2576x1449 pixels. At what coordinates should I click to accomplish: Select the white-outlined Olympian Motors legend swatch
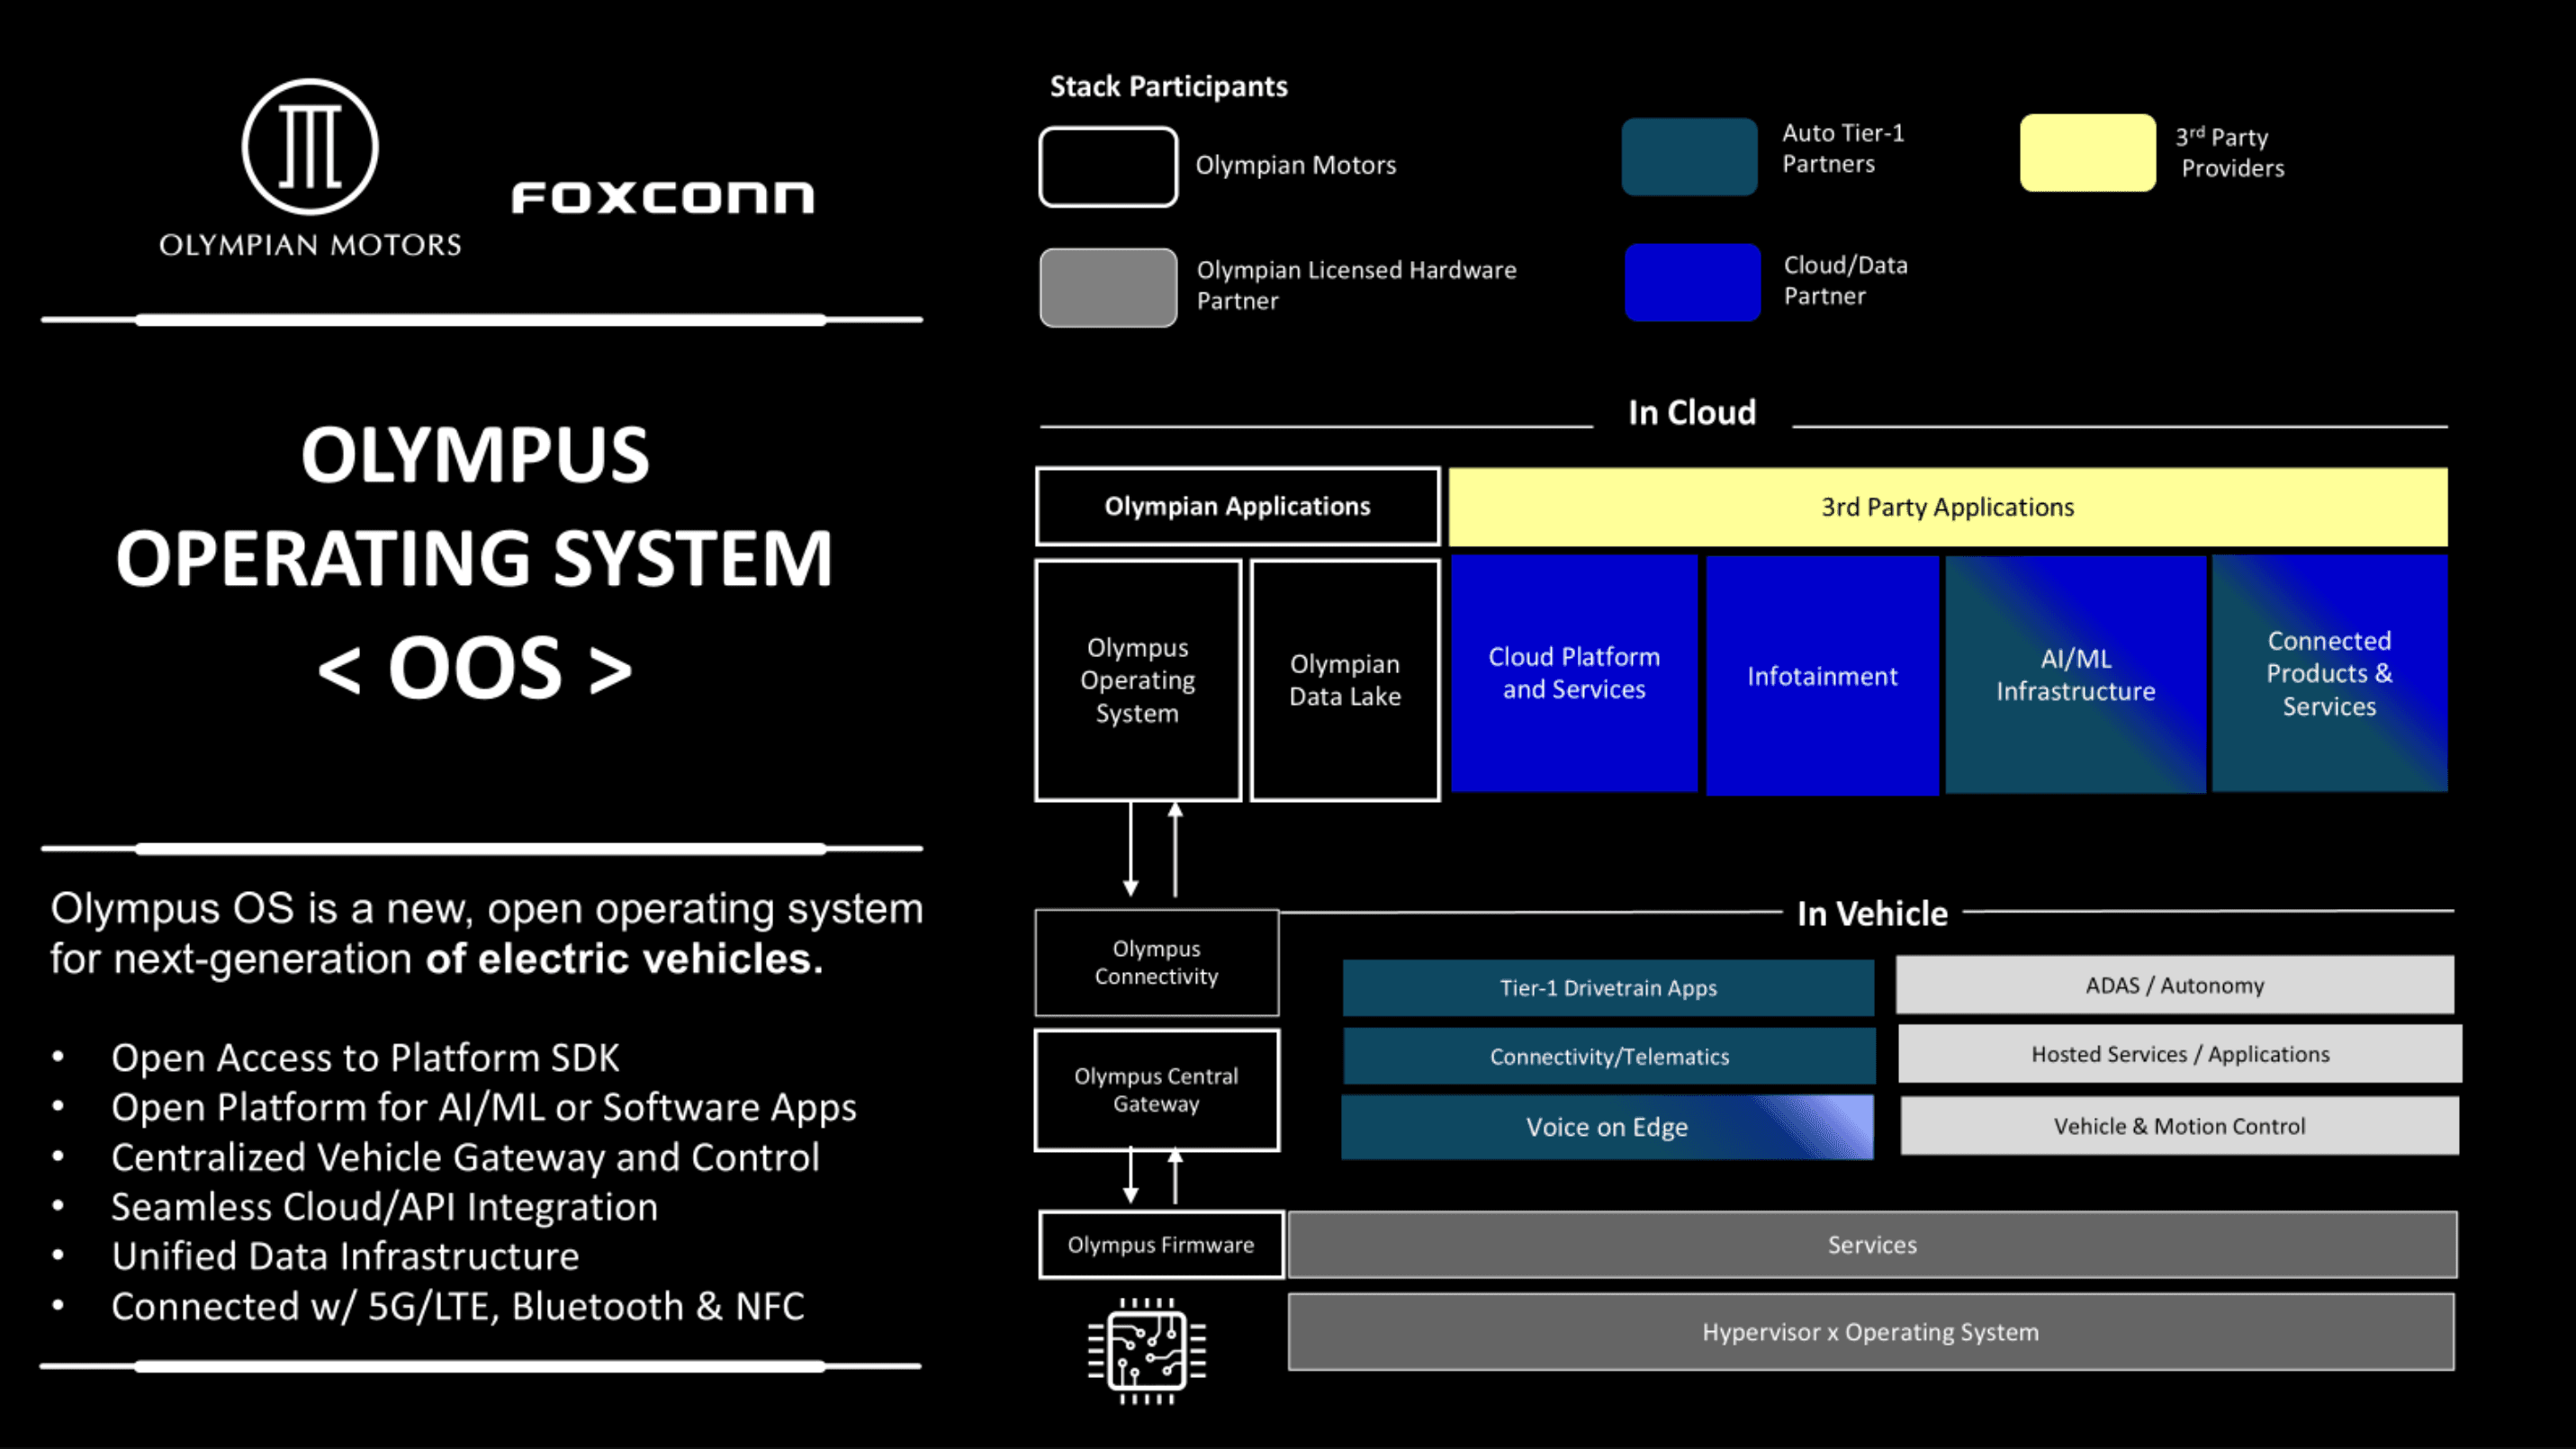[1108, 167]
